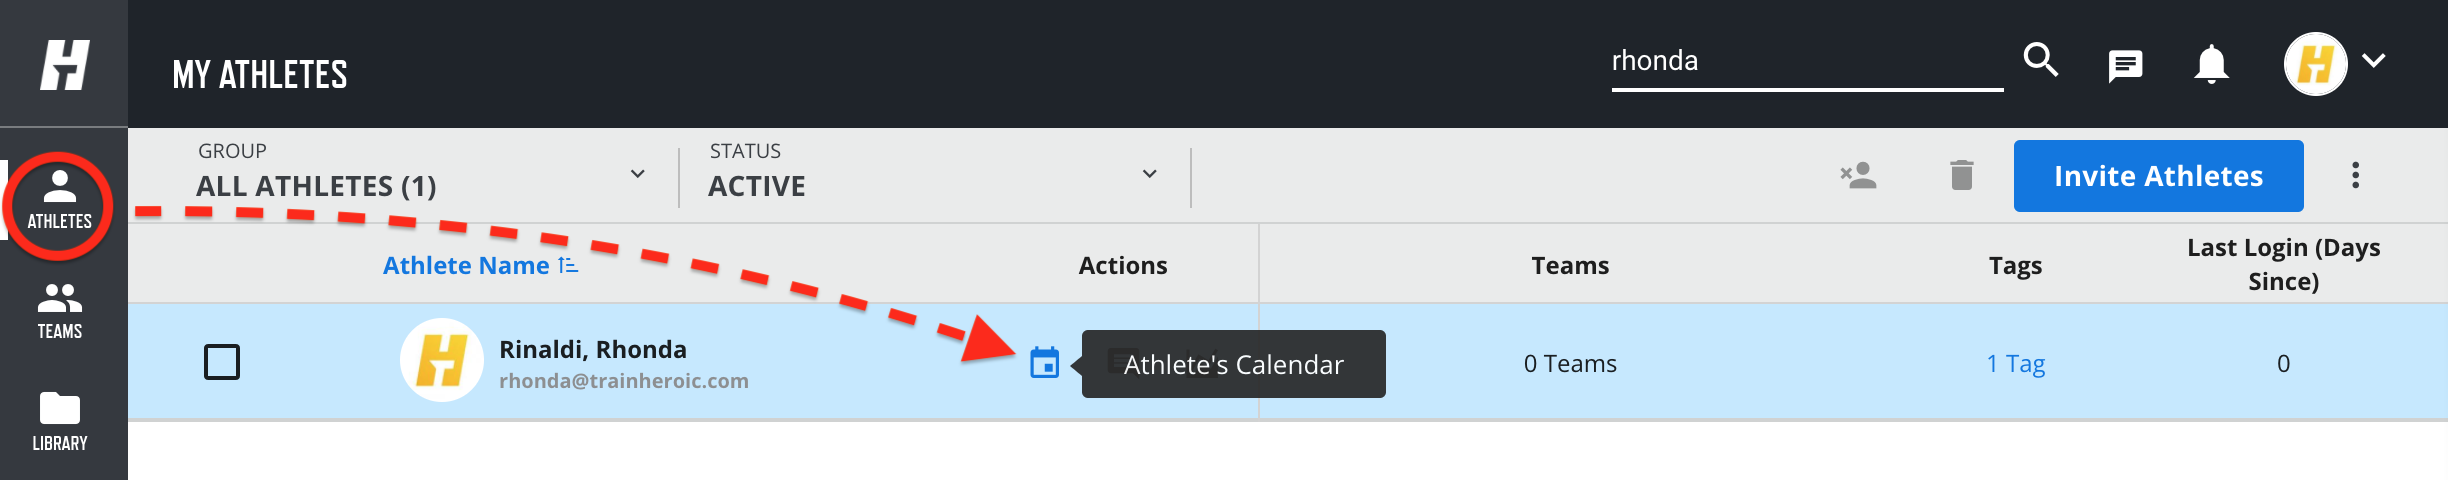Open the 1 Tag link
This screenshot has height=480, width=2448.
point(2015,363)
